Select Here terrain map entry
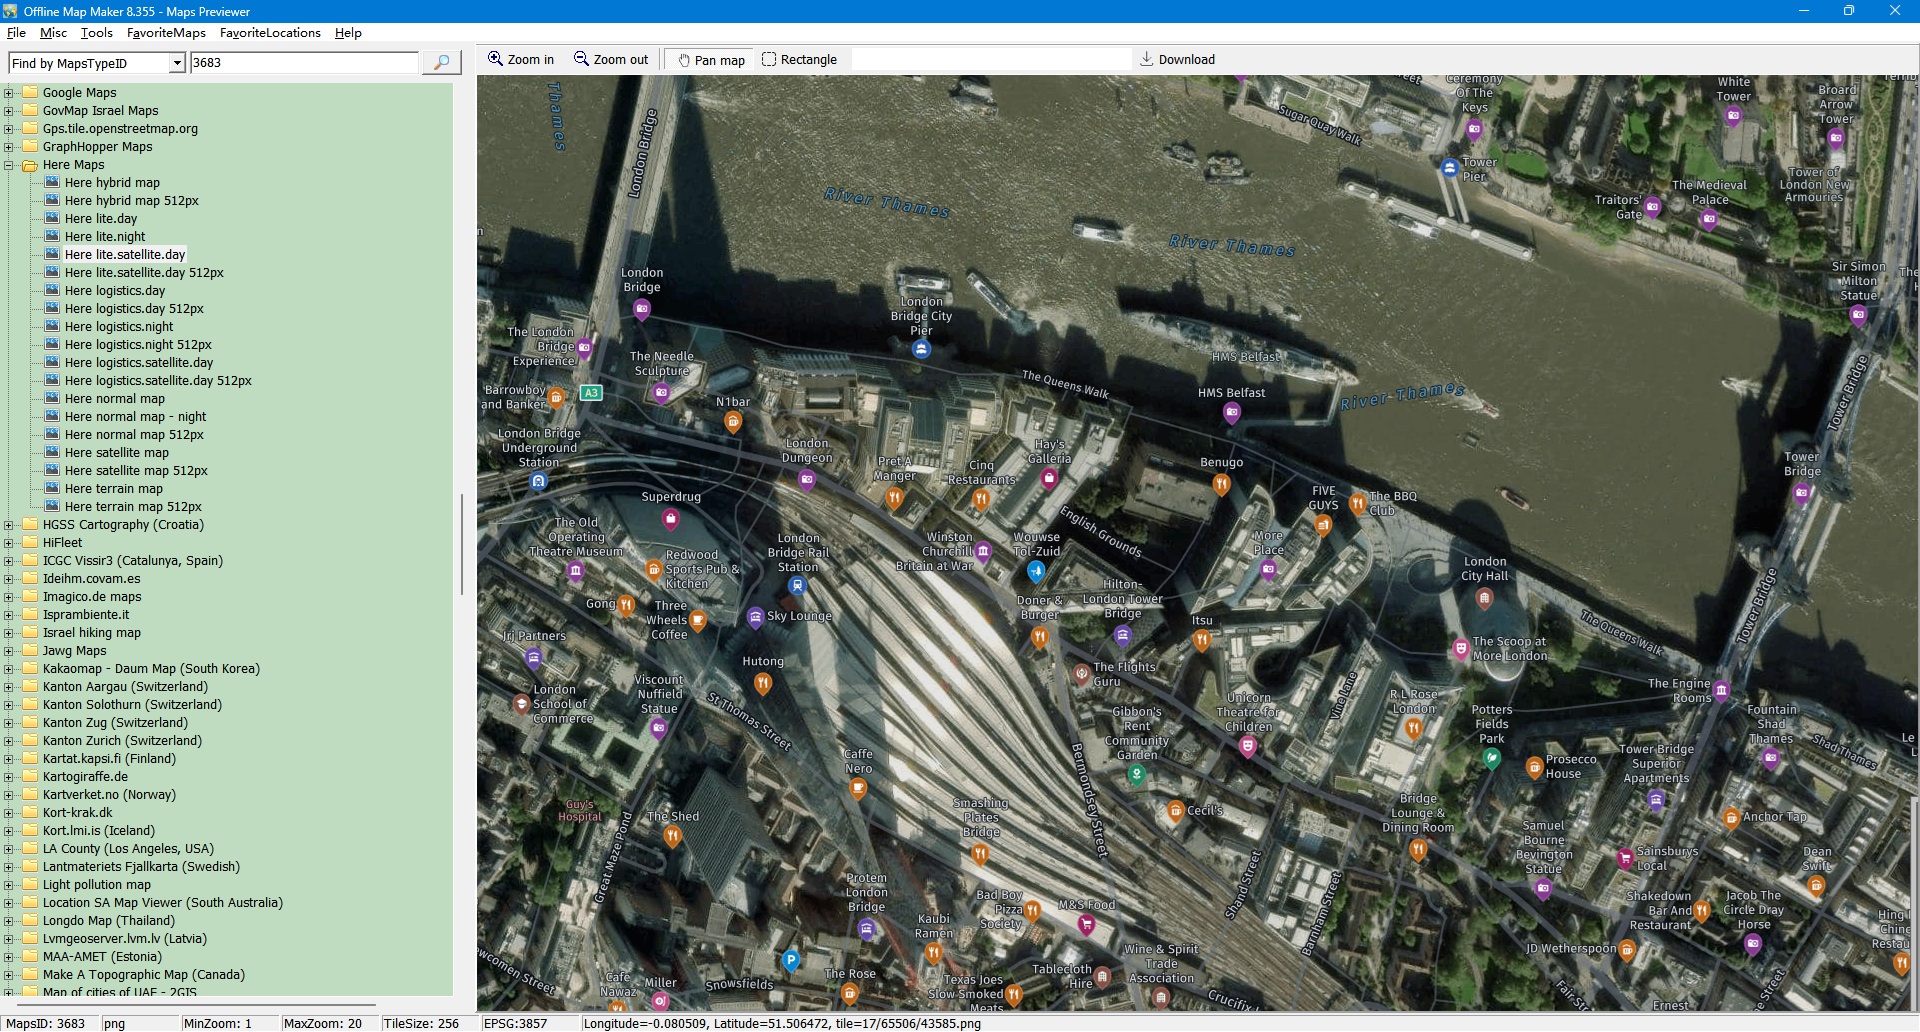 tap(113, 489)
